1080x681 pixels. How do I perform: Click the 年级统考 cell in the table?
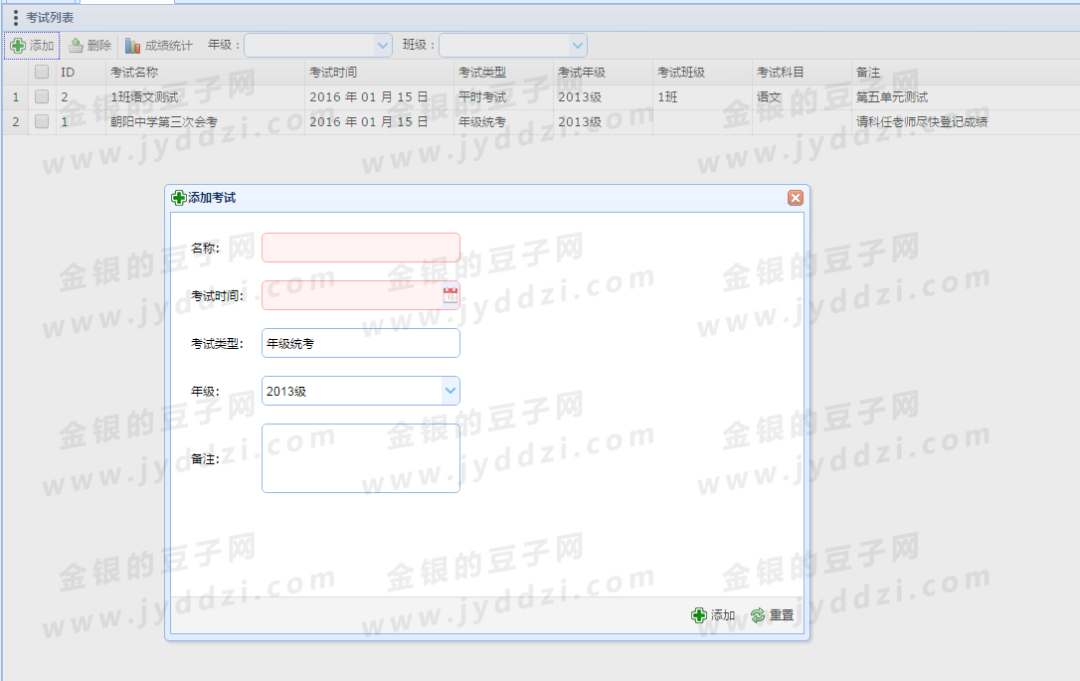pyautogui.click(x=503, y=122)
